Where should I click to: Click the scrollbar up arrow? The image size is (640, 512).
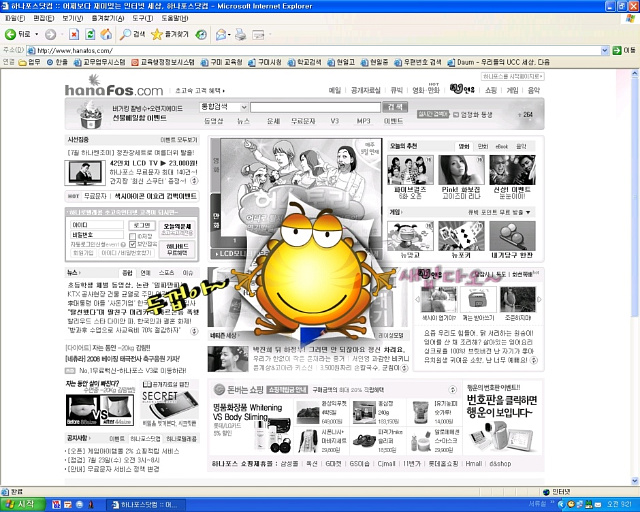coord(634,74)
